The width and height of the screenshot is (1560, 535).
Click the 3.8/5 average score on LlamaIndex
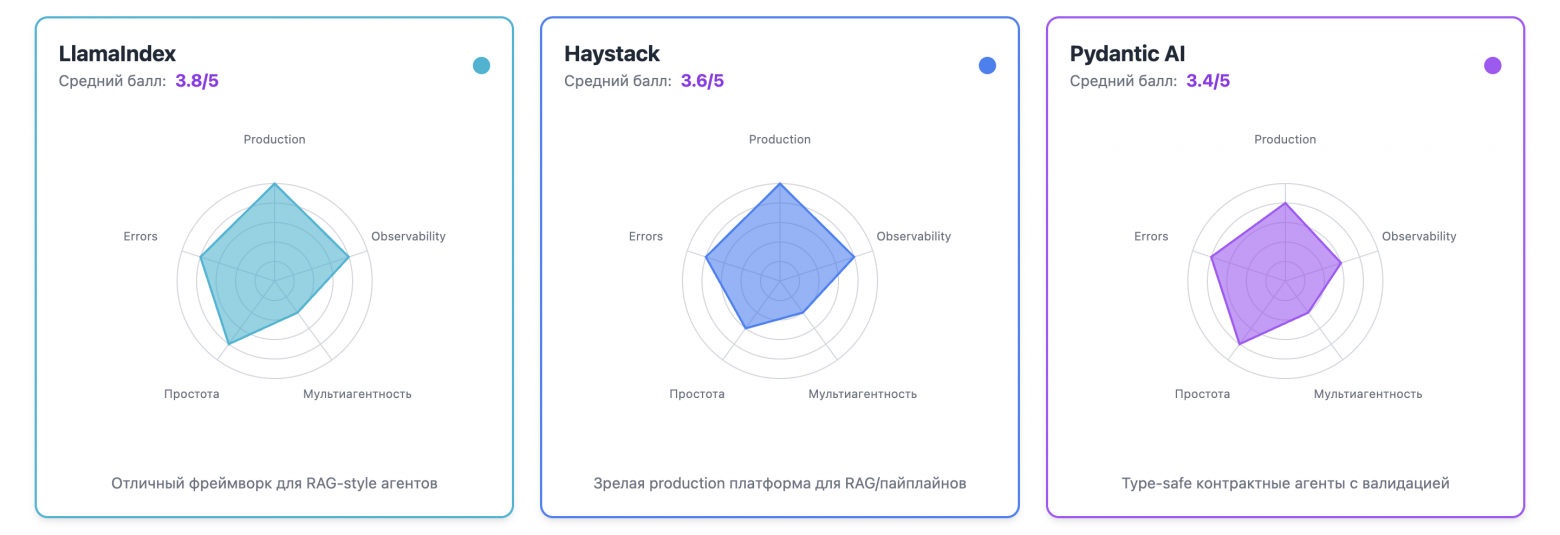197,81
